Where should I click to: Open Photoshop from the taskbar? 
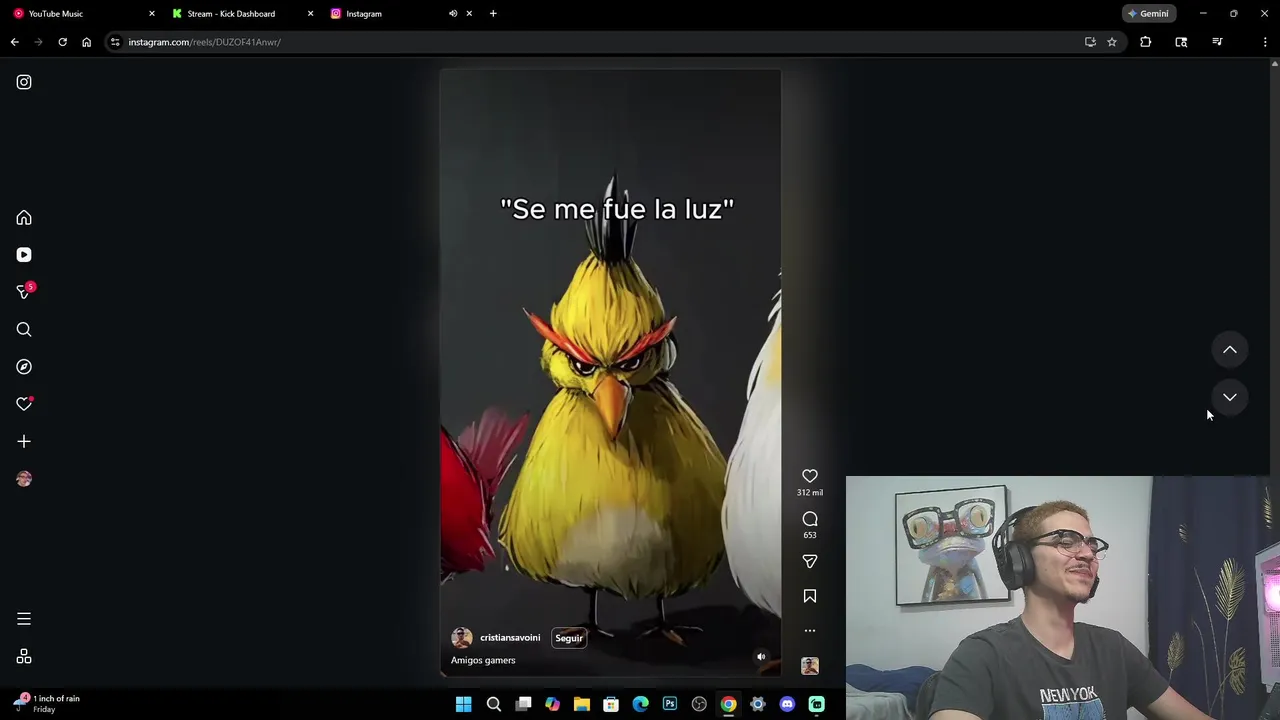coord(670,704)
